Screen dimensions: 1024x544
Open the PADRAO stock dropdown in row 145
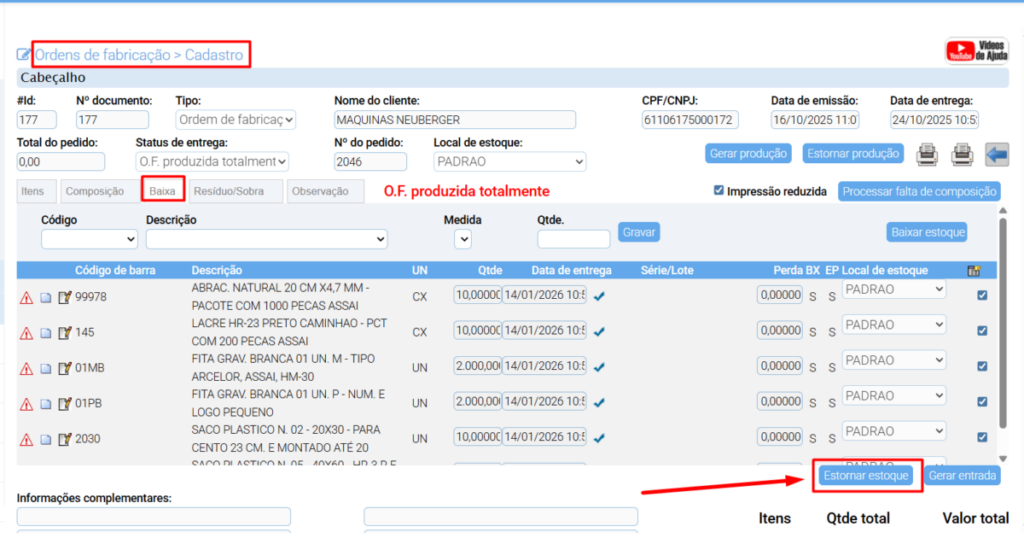tap(894, 325)
